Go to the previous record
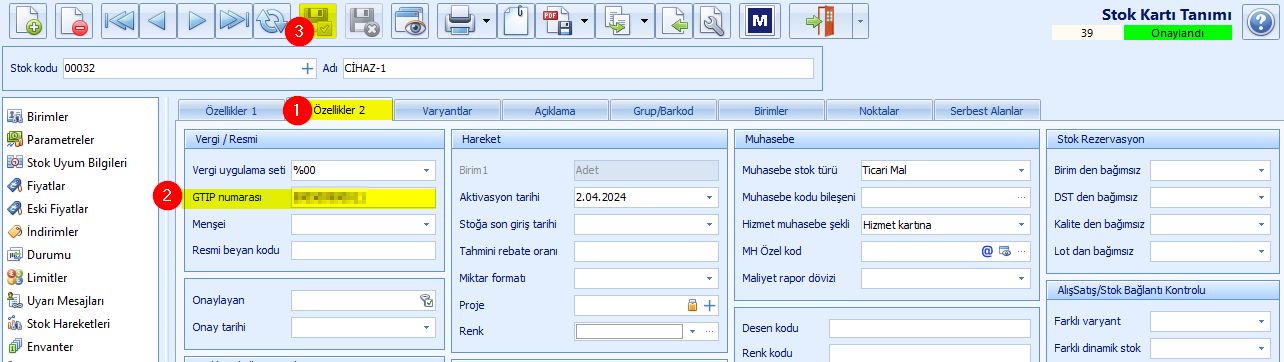Screen dimensions: 1284x362 tap(157, 21)
